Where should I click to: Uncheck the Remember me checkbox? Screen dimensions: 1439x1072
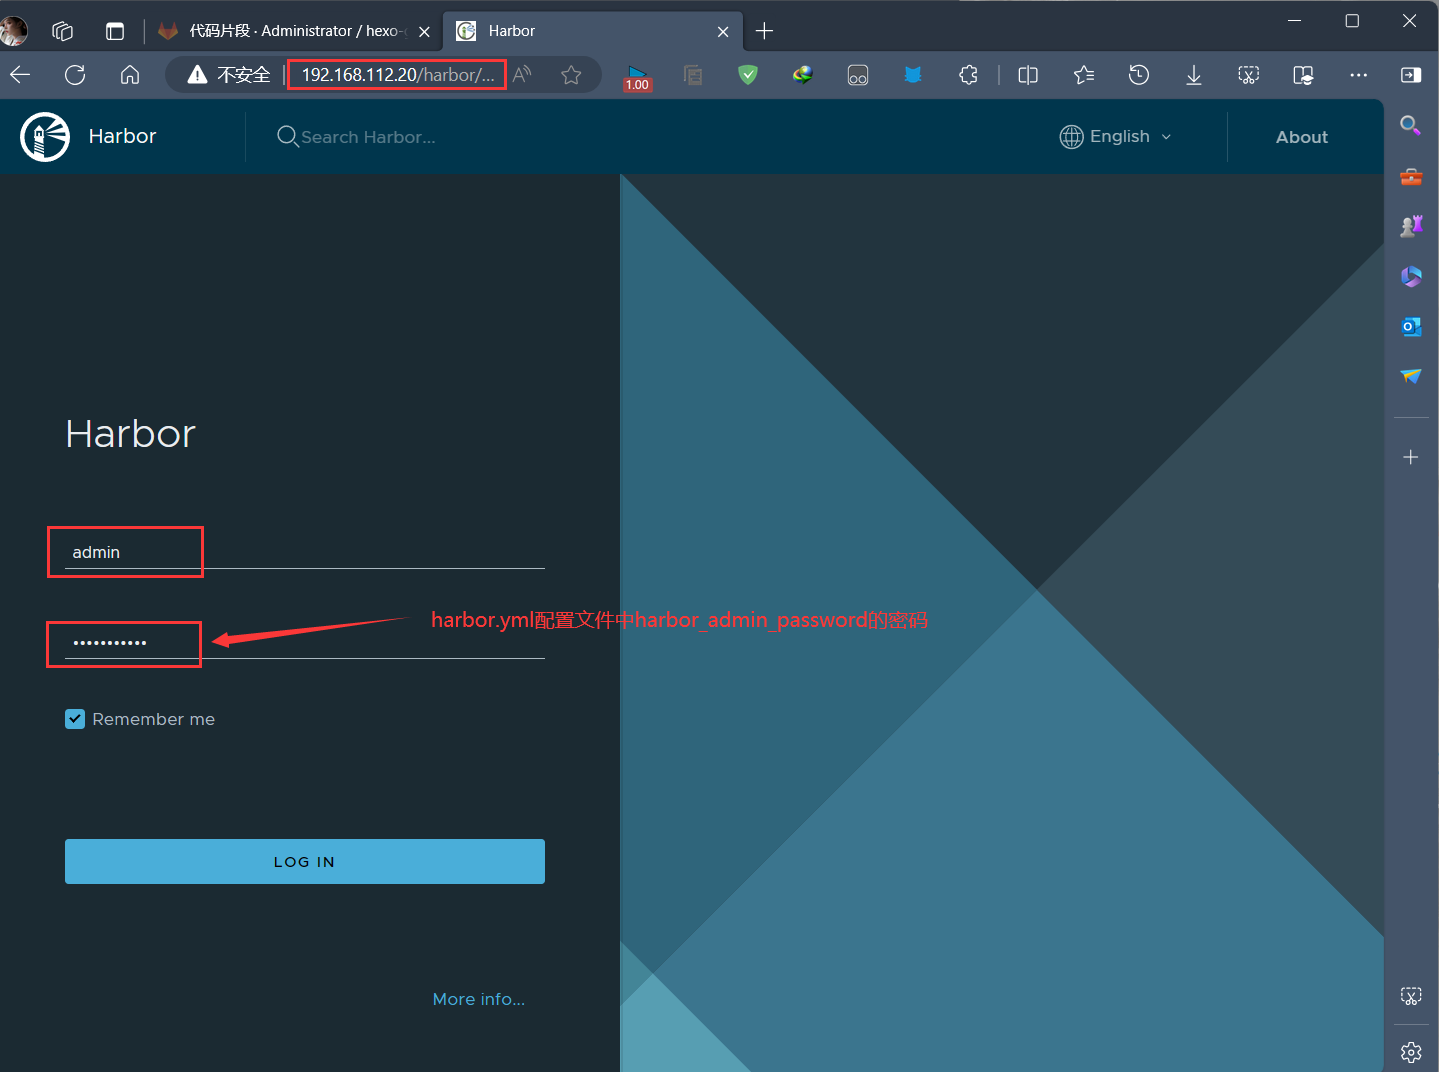[x=75, y=719]
